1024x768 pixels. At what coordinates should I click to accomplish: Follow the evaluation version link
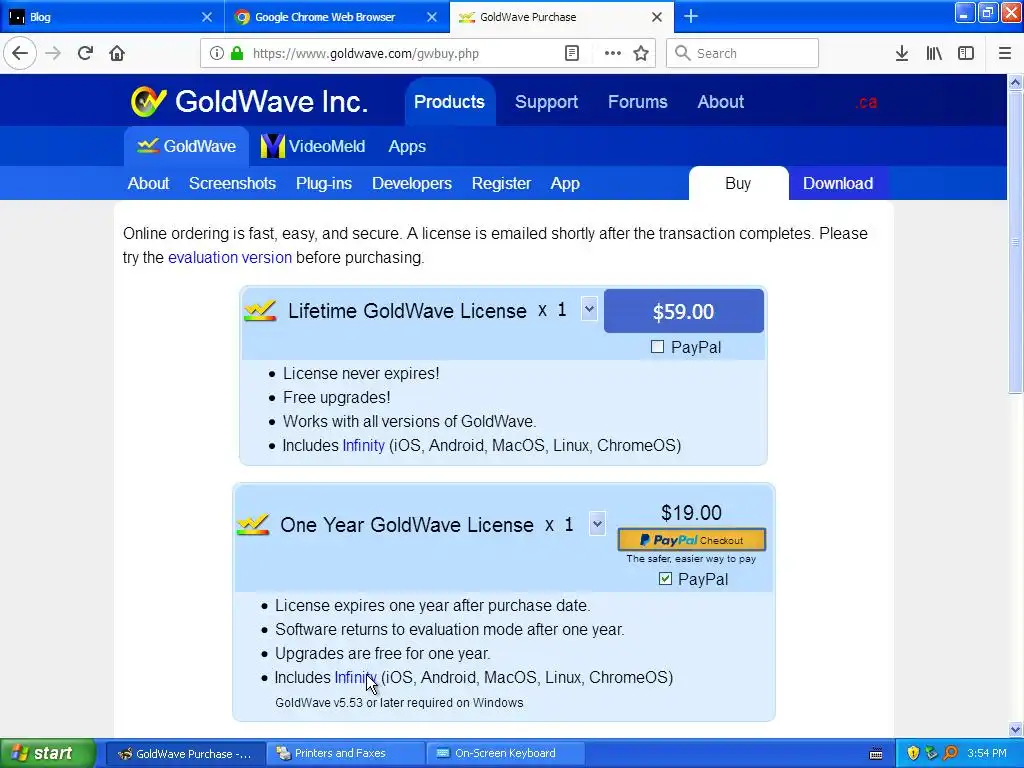click(230, 257)
